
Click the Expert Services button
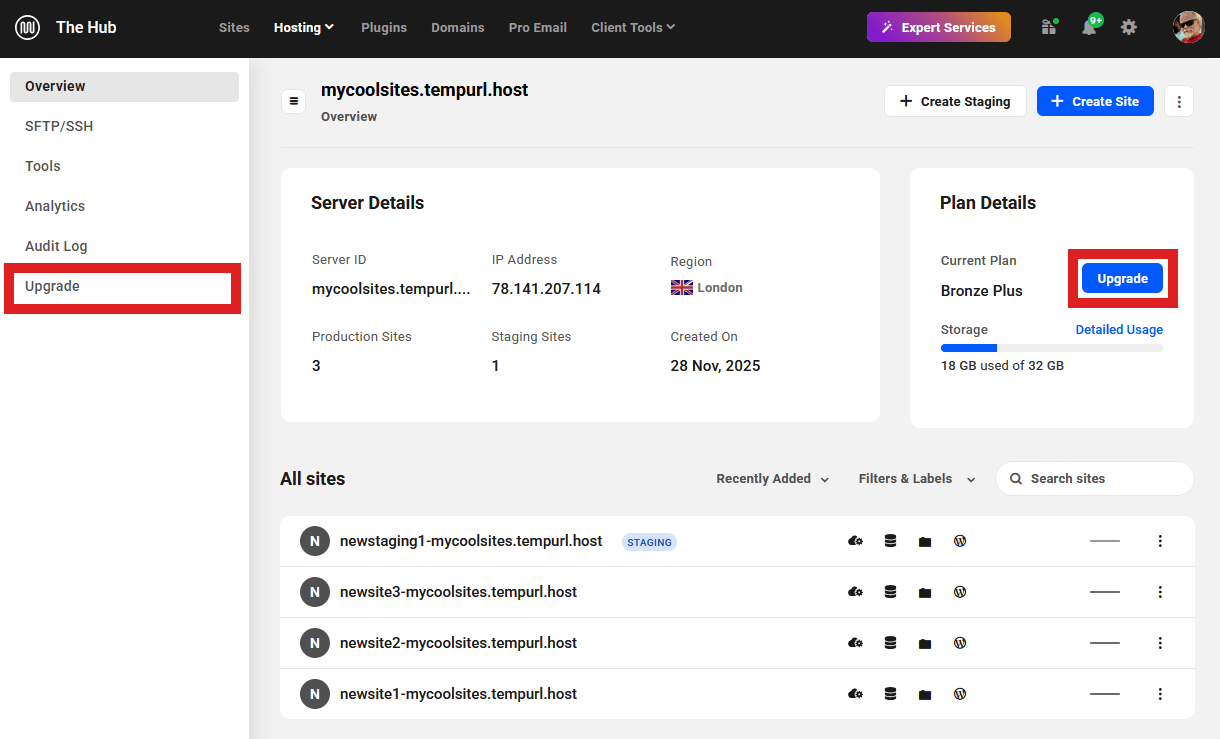939,27
